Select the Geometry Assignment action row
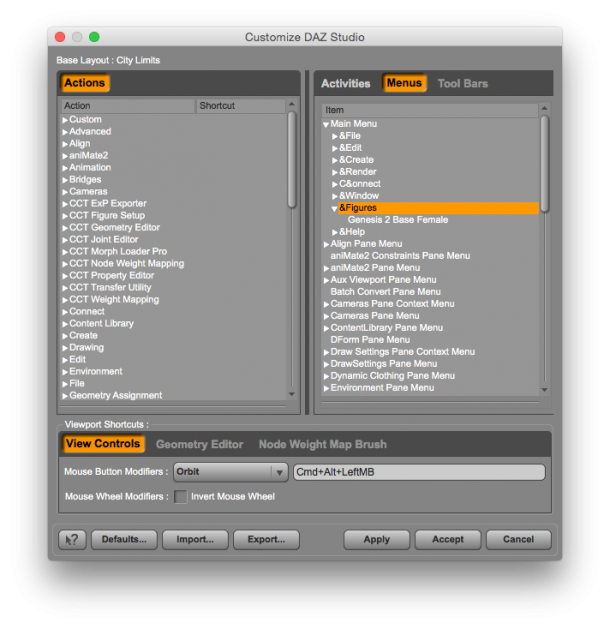610x629 pixels. [x=116, y=396]
